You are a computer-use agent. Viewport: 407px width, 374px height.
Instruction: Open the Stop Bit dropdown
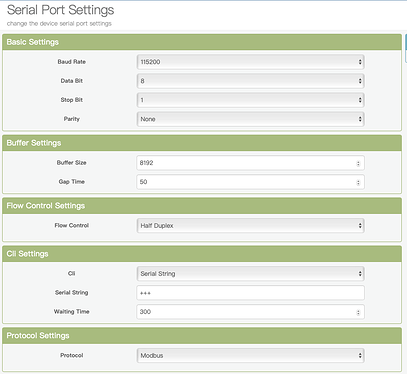pyautogui.click(x=250, y=100)
